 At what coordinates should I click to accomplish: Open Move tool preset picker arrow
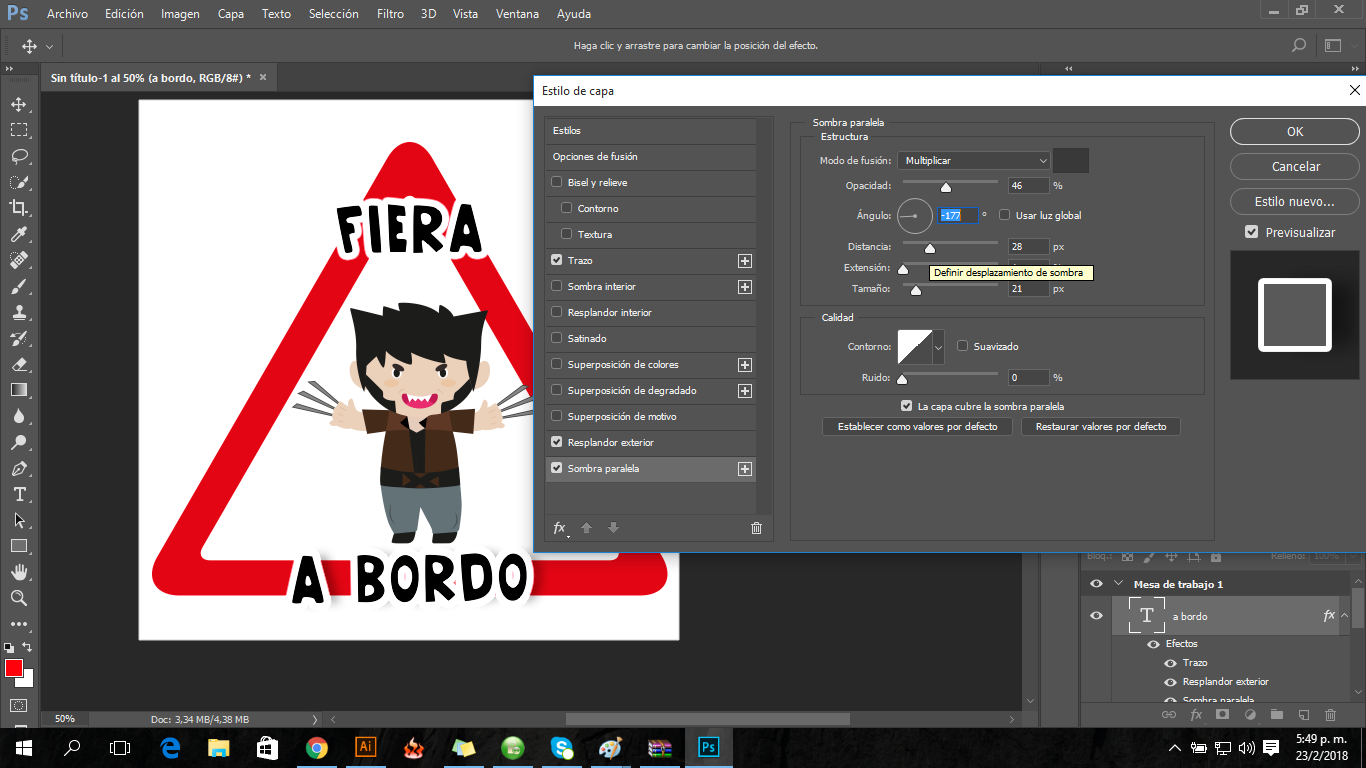(x=49, y=46)
